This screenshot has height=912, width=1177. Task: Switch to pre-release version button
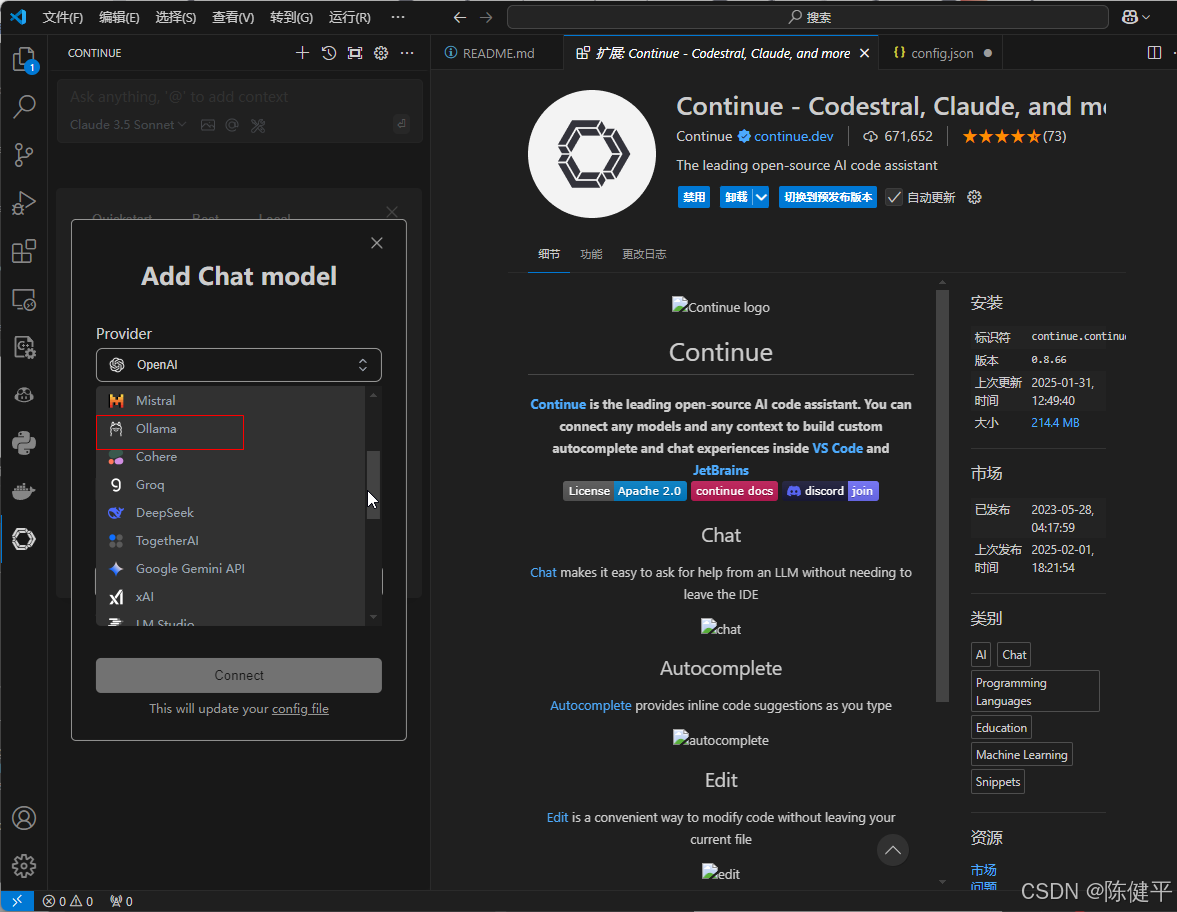click(x=828, y=197)
